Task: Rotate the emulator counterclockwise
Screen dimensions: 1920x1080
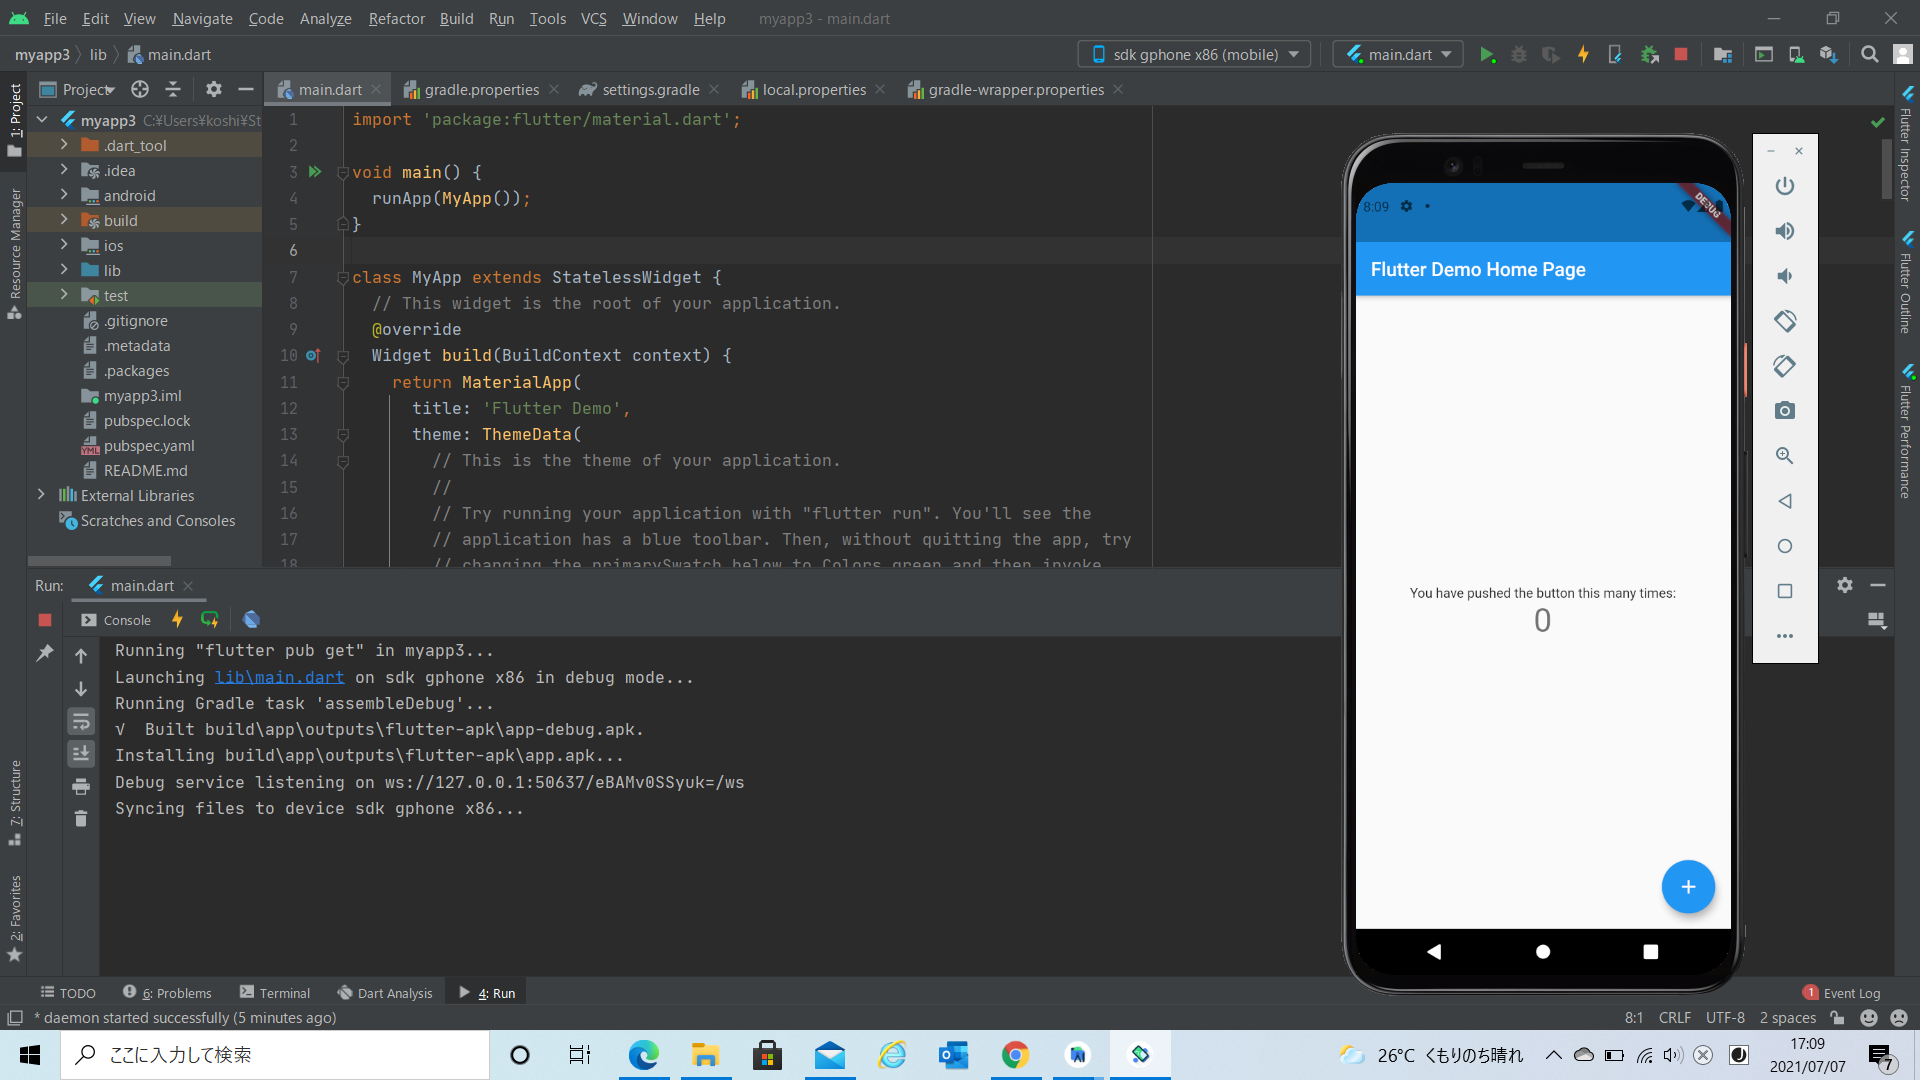Action: (1786, 321)
